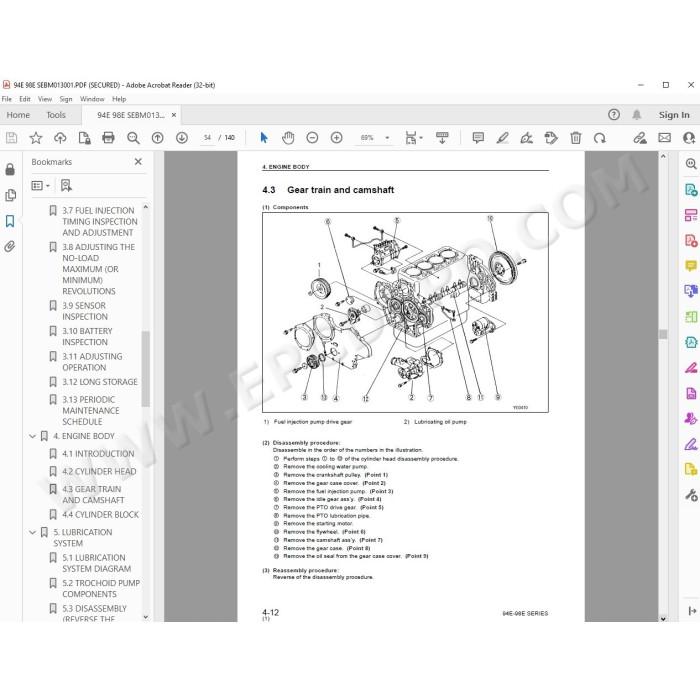The image size is (700, 700).
Task: Select the Highlight text pen
Action: [x=503, y=138]
